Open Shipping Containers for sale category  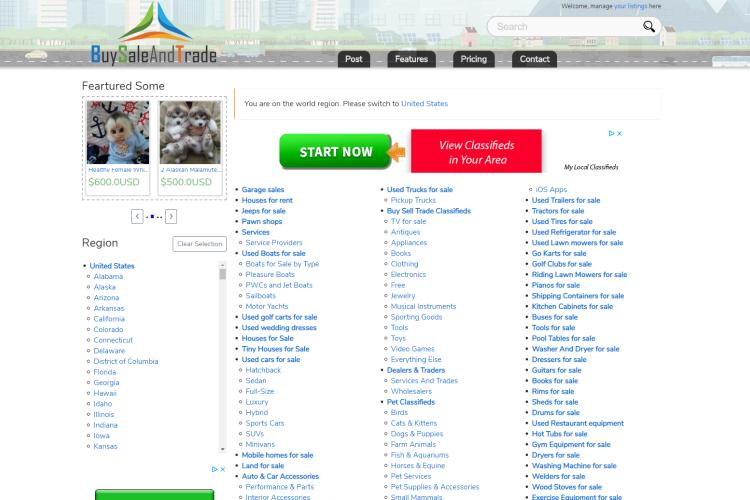coord(578,296)
